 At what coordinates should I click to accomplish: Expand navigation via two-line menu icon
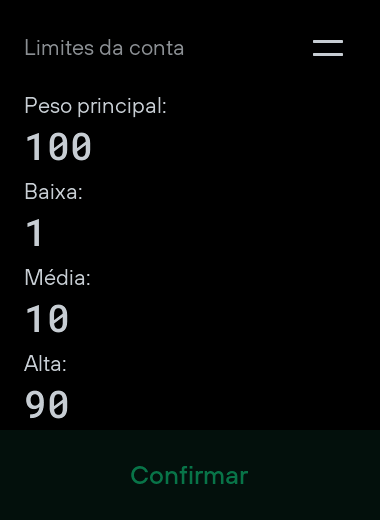[x=328, y=48]
